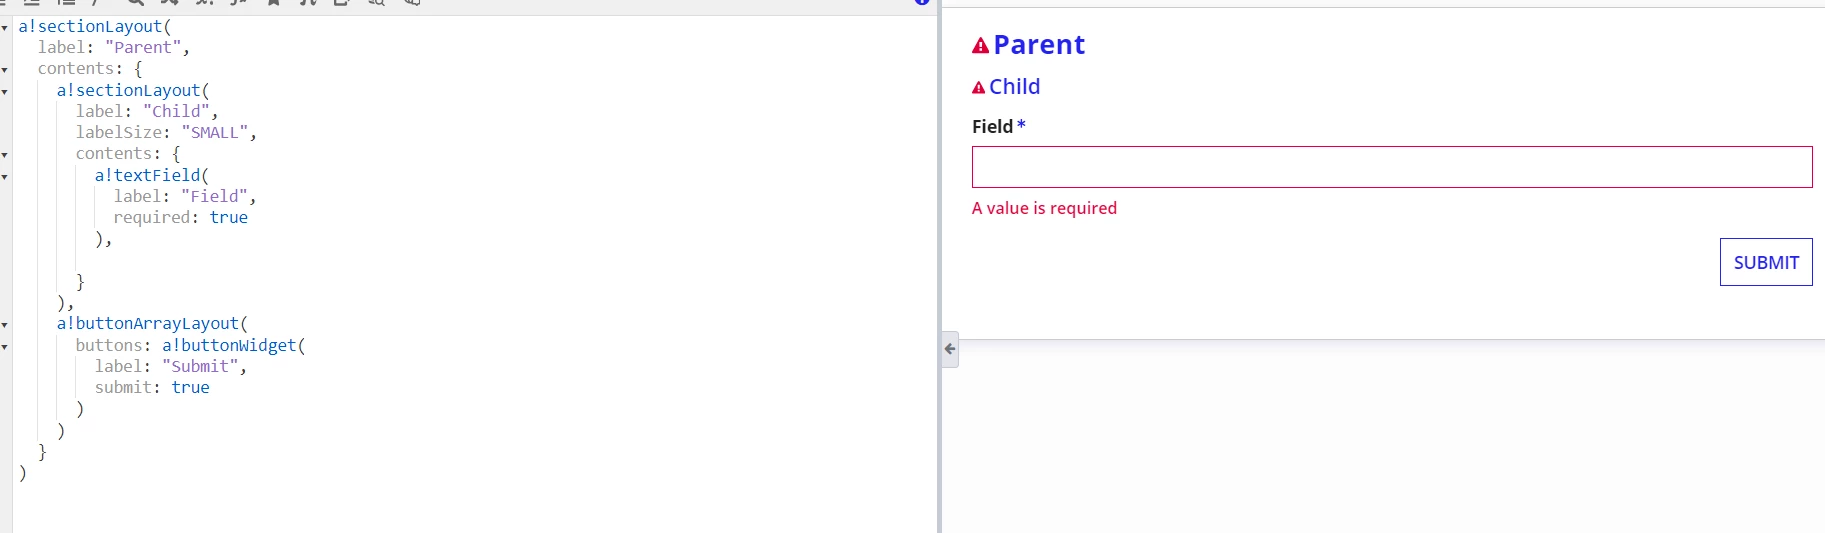1825x533 pixels.
Task: Fold the outer Parent a!sectionLayout block
Action: point(5,27)
